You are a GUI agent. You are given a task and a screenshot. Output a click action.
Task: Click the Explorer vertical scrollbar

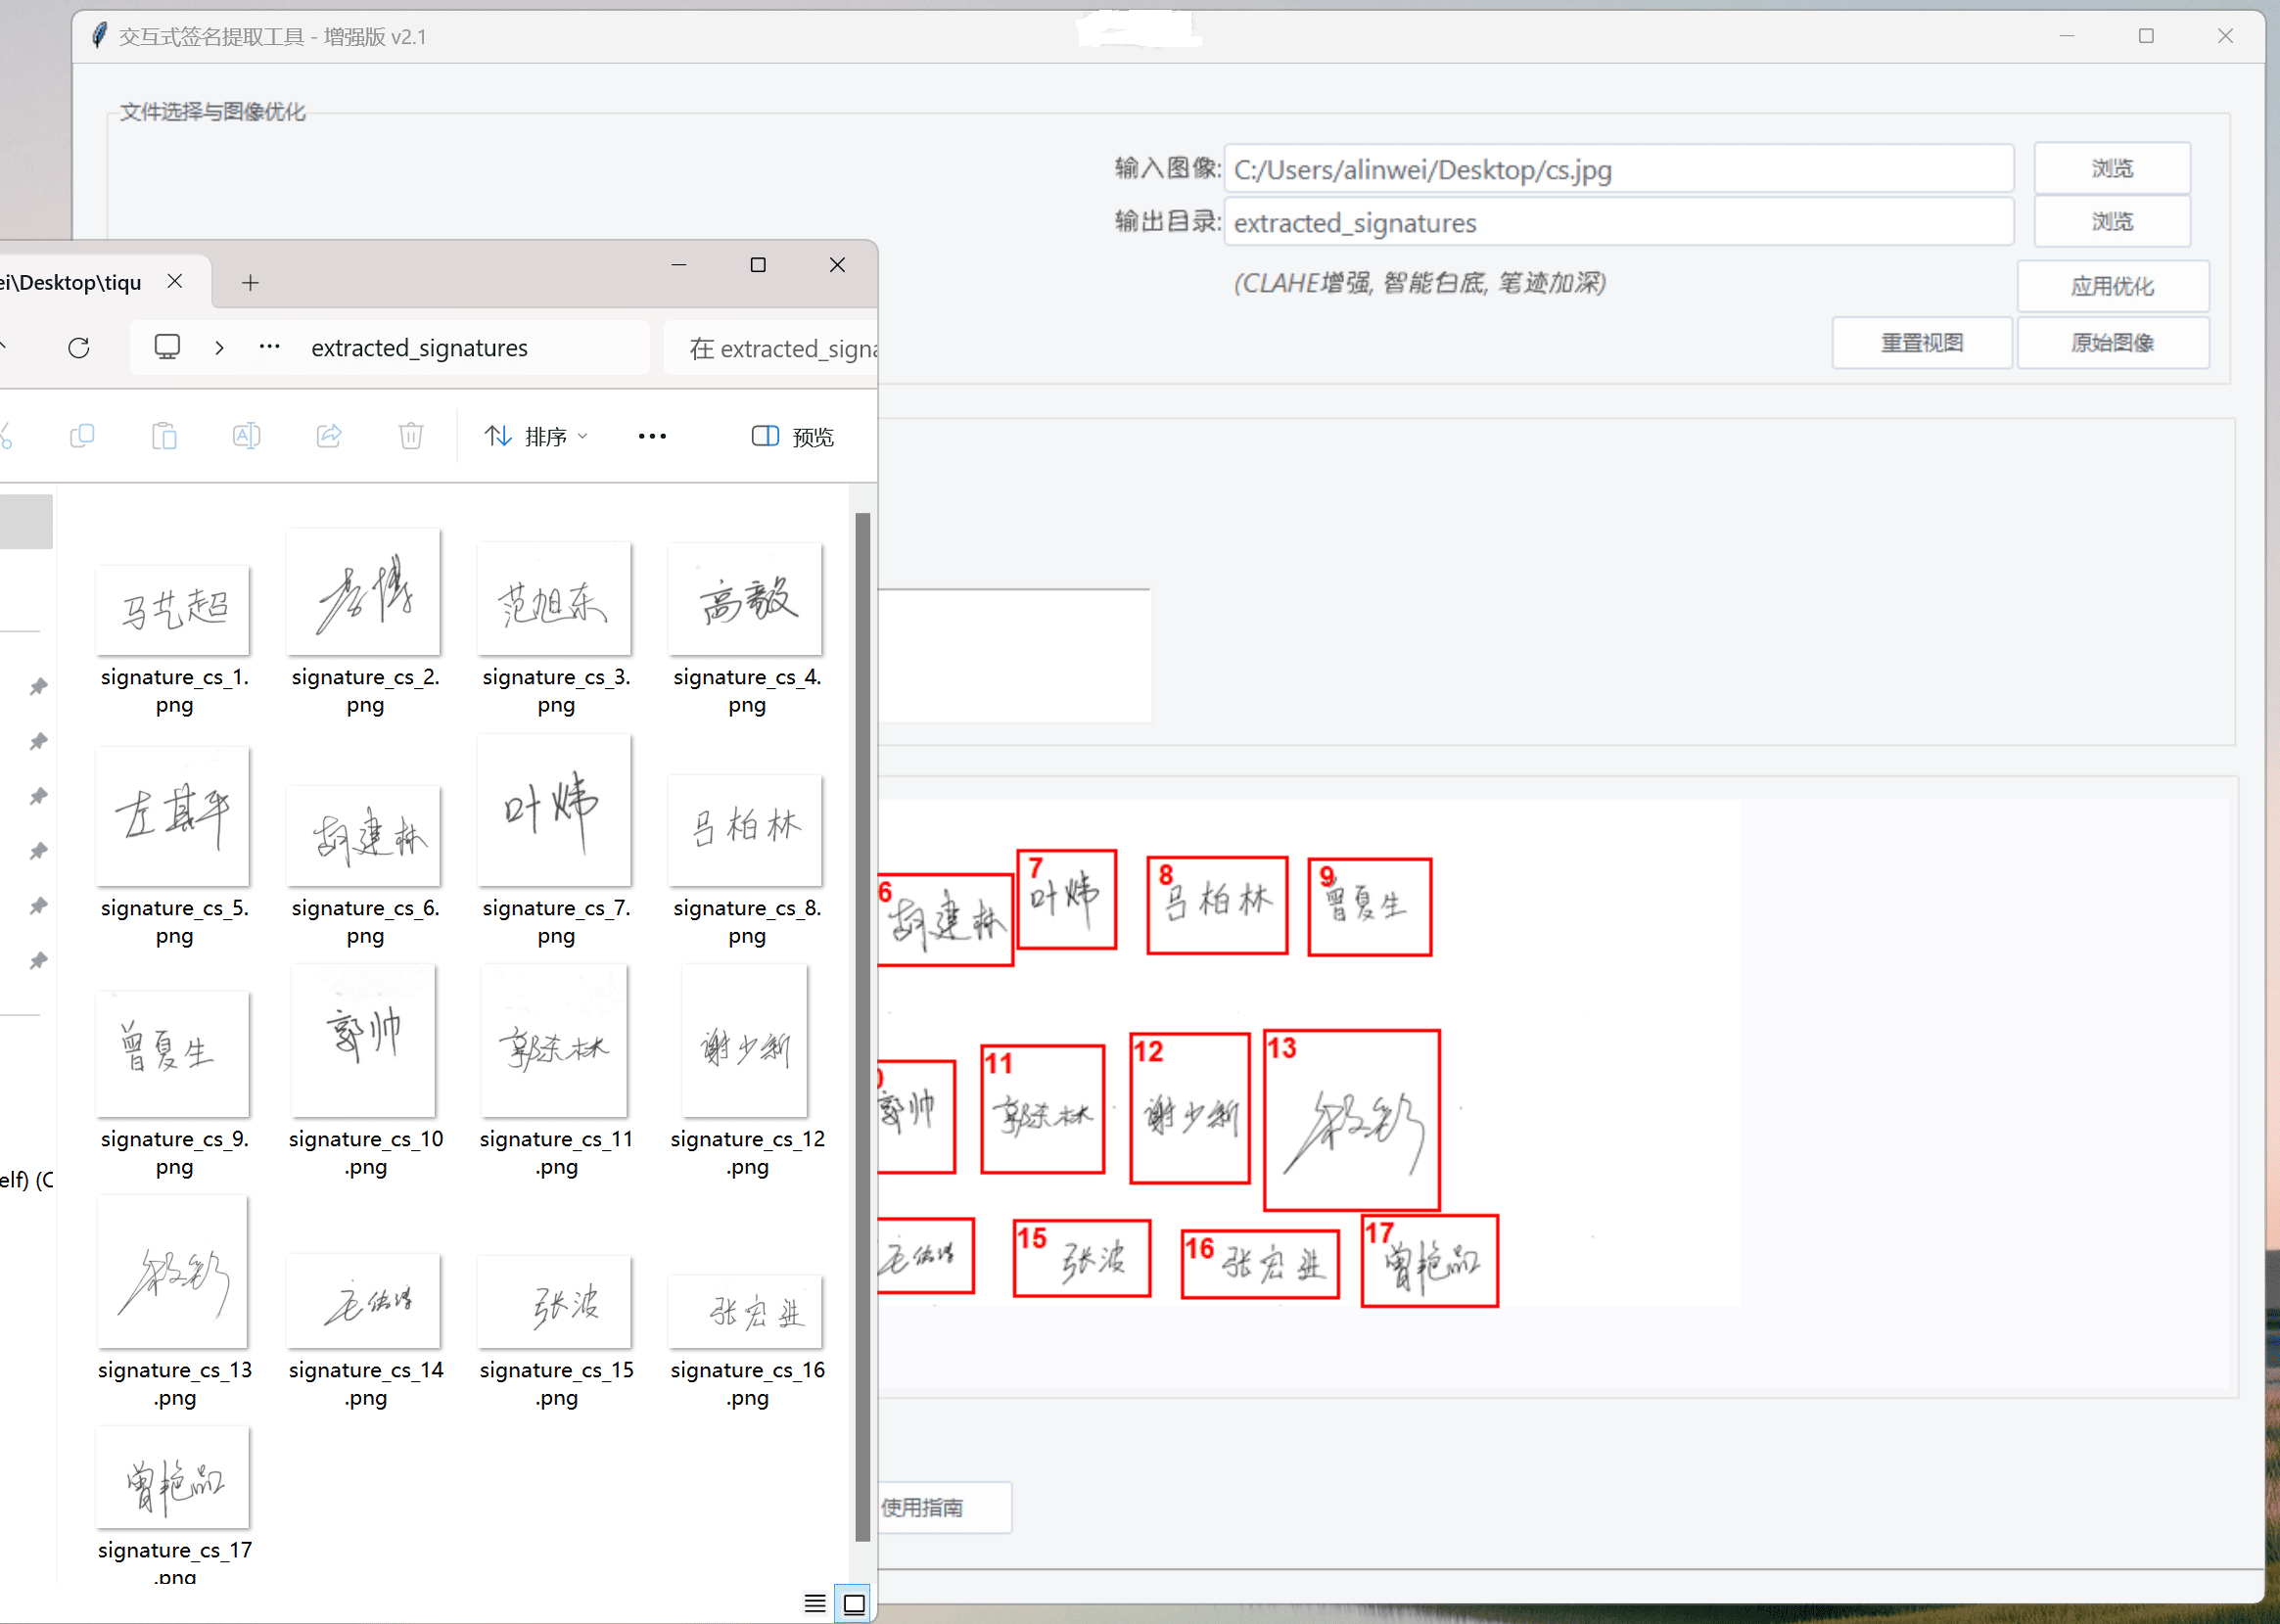(x=862, y=1026)
